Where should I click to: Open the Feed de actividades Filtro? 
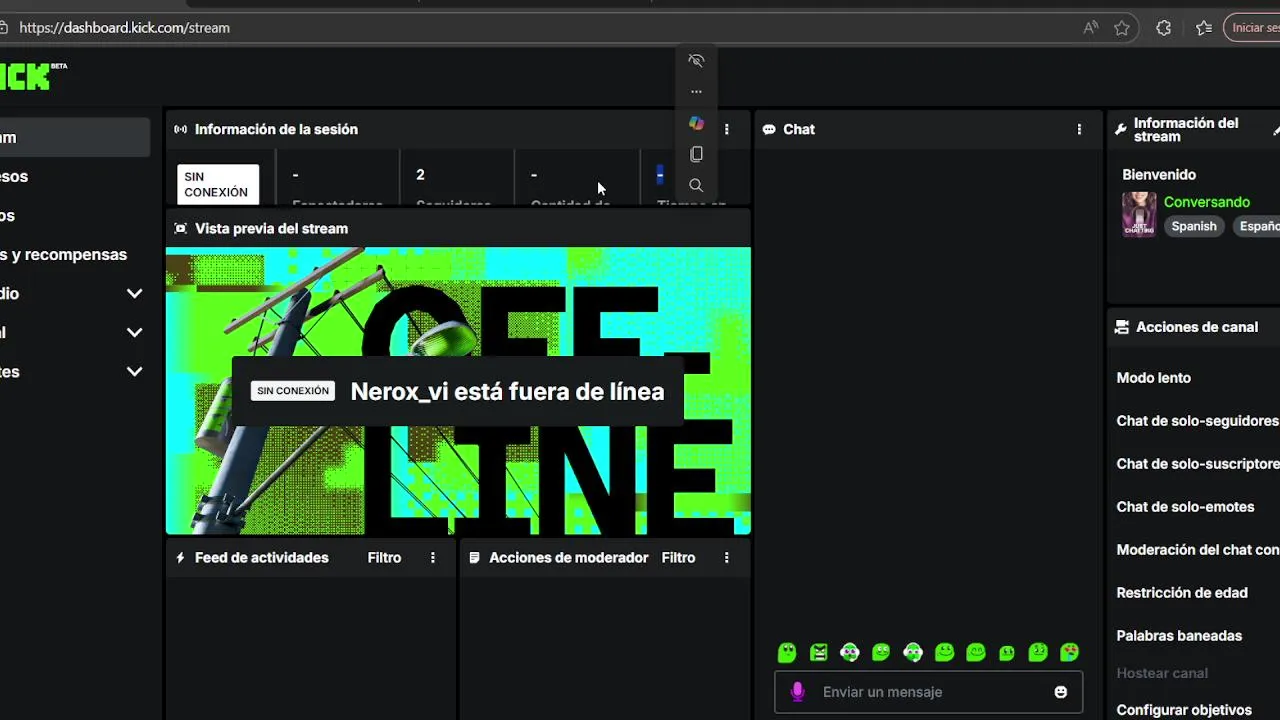384,558
